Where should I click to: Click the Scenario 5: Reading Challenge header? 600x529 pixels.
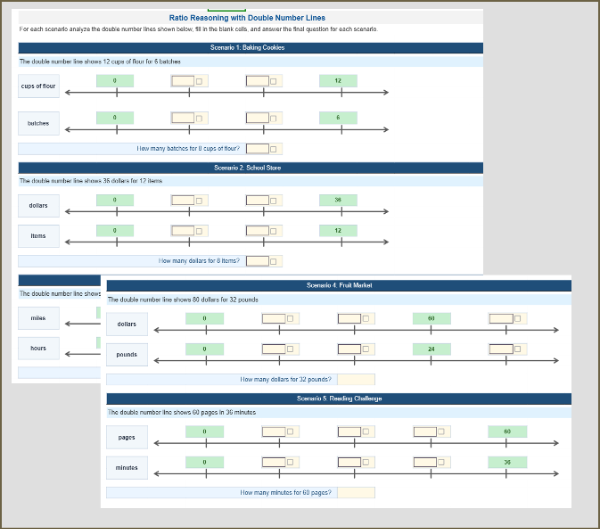[x=338, y=398]
